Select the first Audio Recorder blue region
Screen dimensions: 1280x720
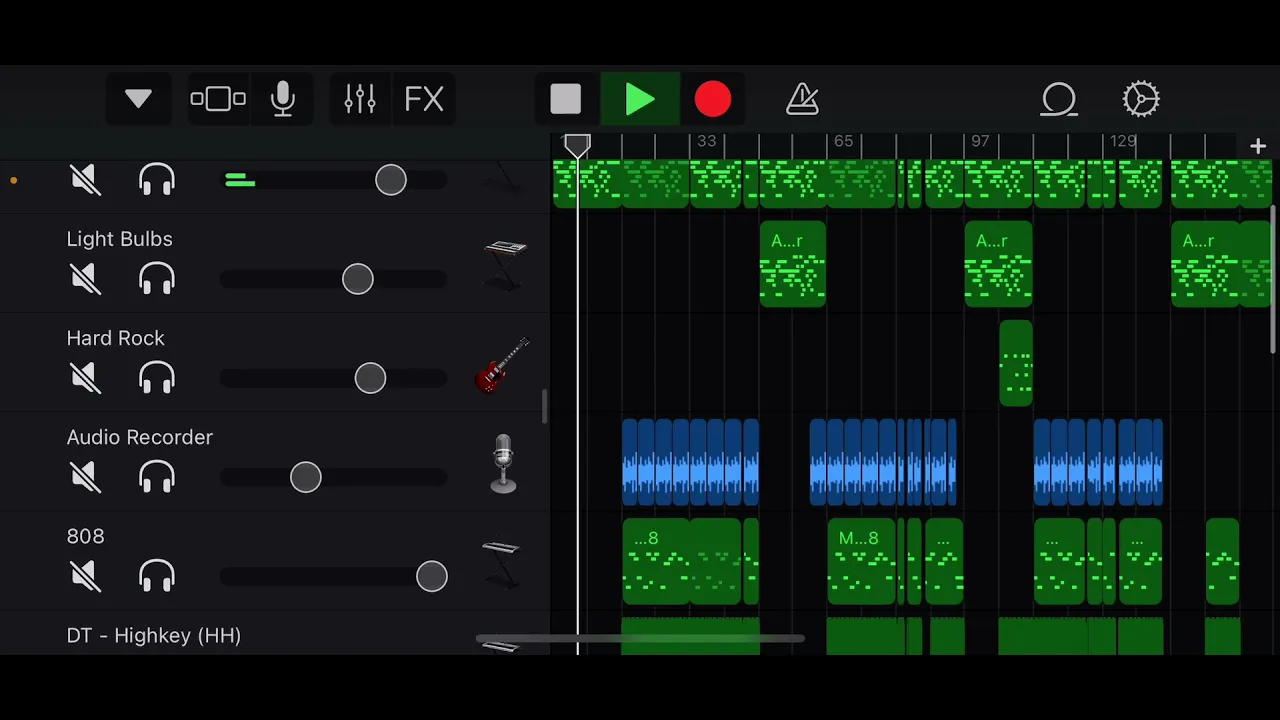click(x=690, y=462)
